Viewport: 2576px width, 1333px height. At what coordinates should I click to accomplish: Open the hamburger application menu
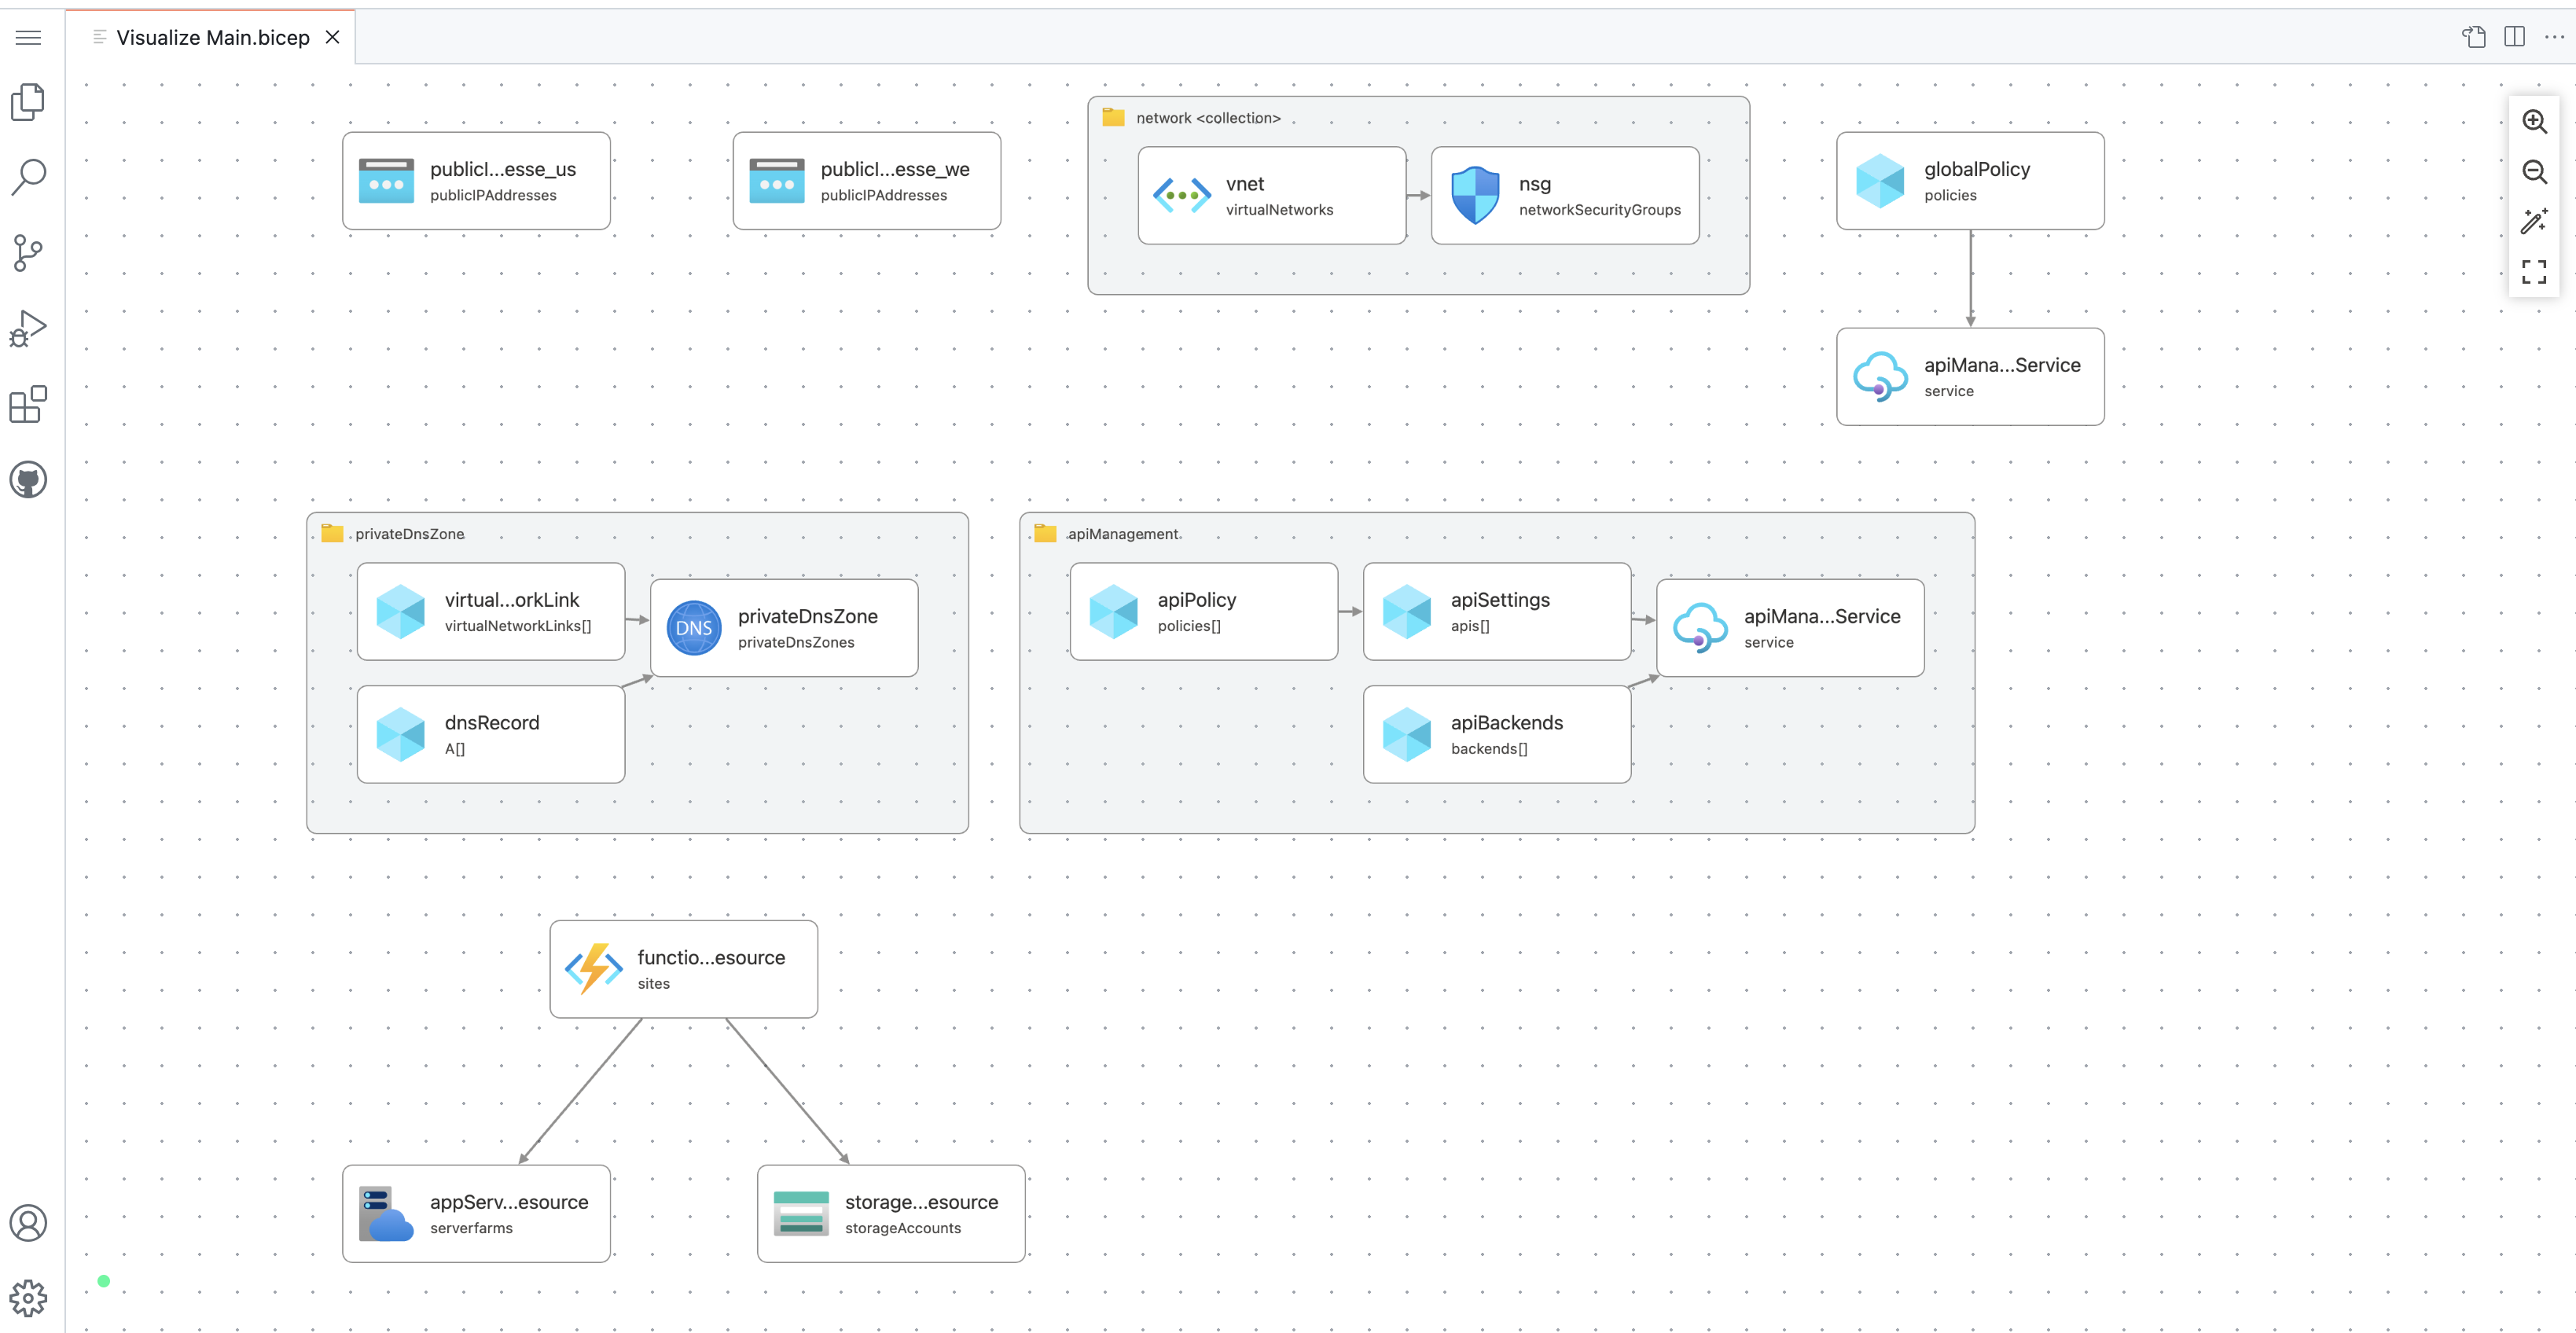pos(28,37)
